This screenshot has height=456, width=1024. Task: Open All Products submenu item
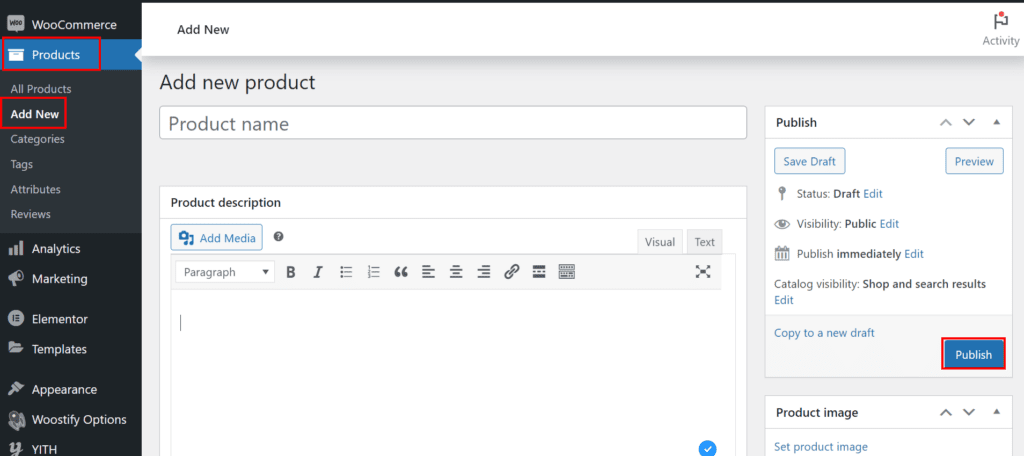[41, 89]
